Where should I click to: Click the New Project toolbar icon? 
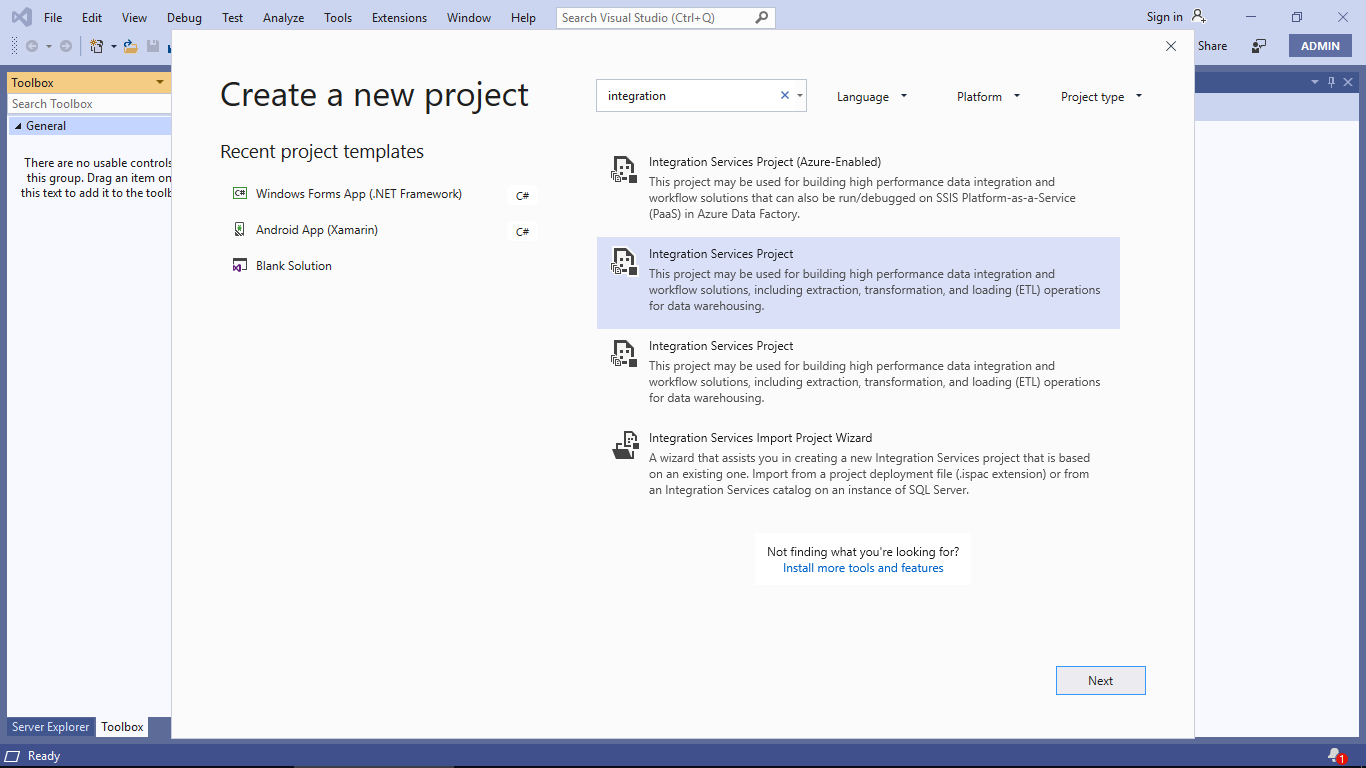click(x=97, y=46)
